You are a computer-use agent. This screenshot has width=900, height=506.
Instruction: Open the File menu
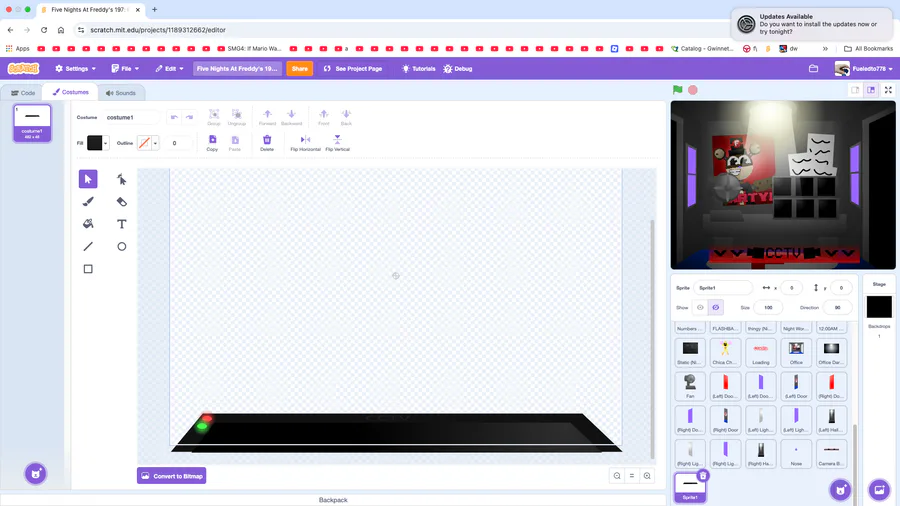[125, 68]
